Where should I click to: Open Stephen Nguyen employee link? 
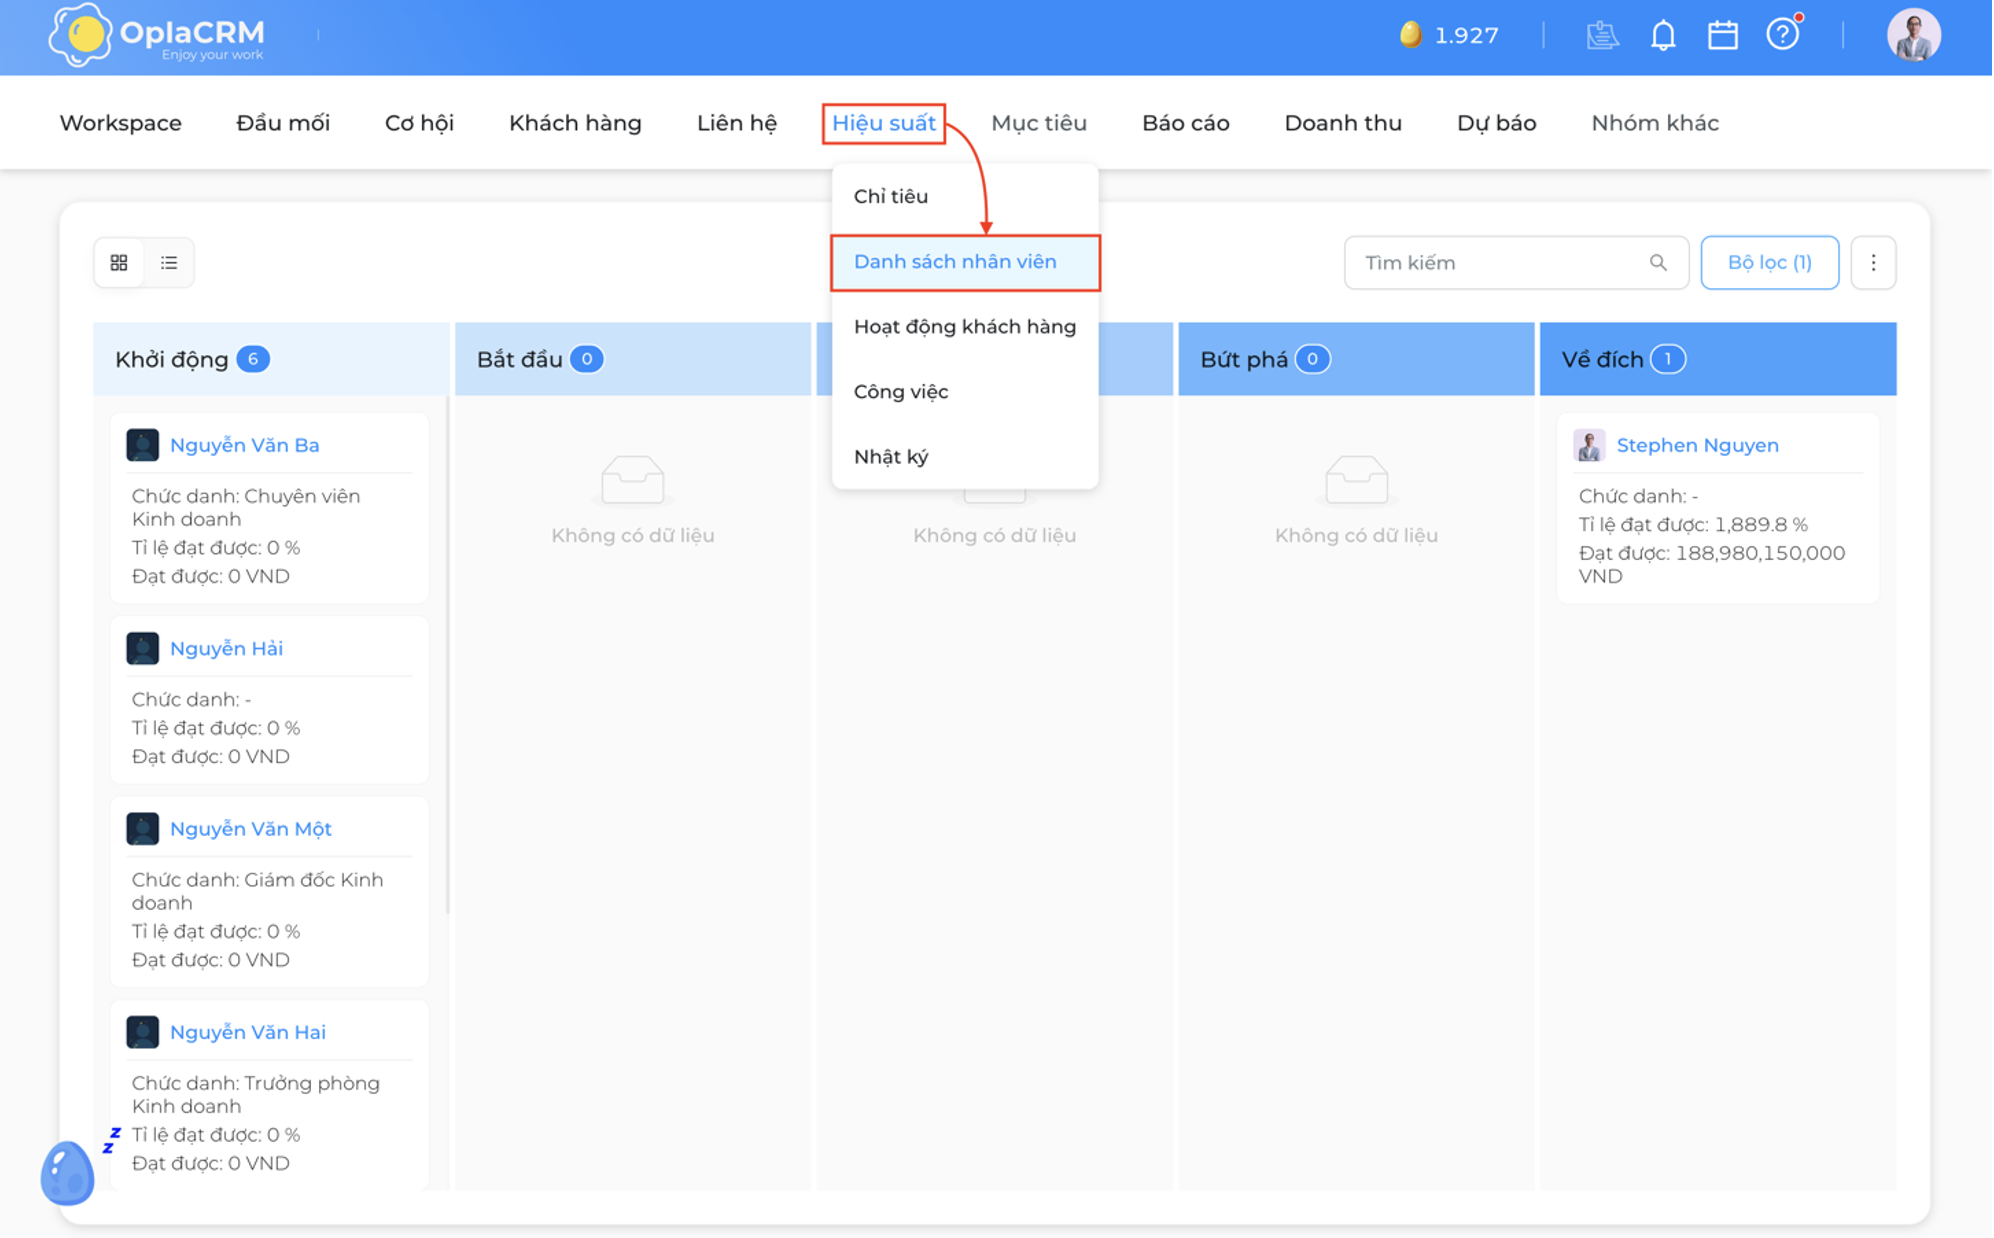coord(1697,445)
